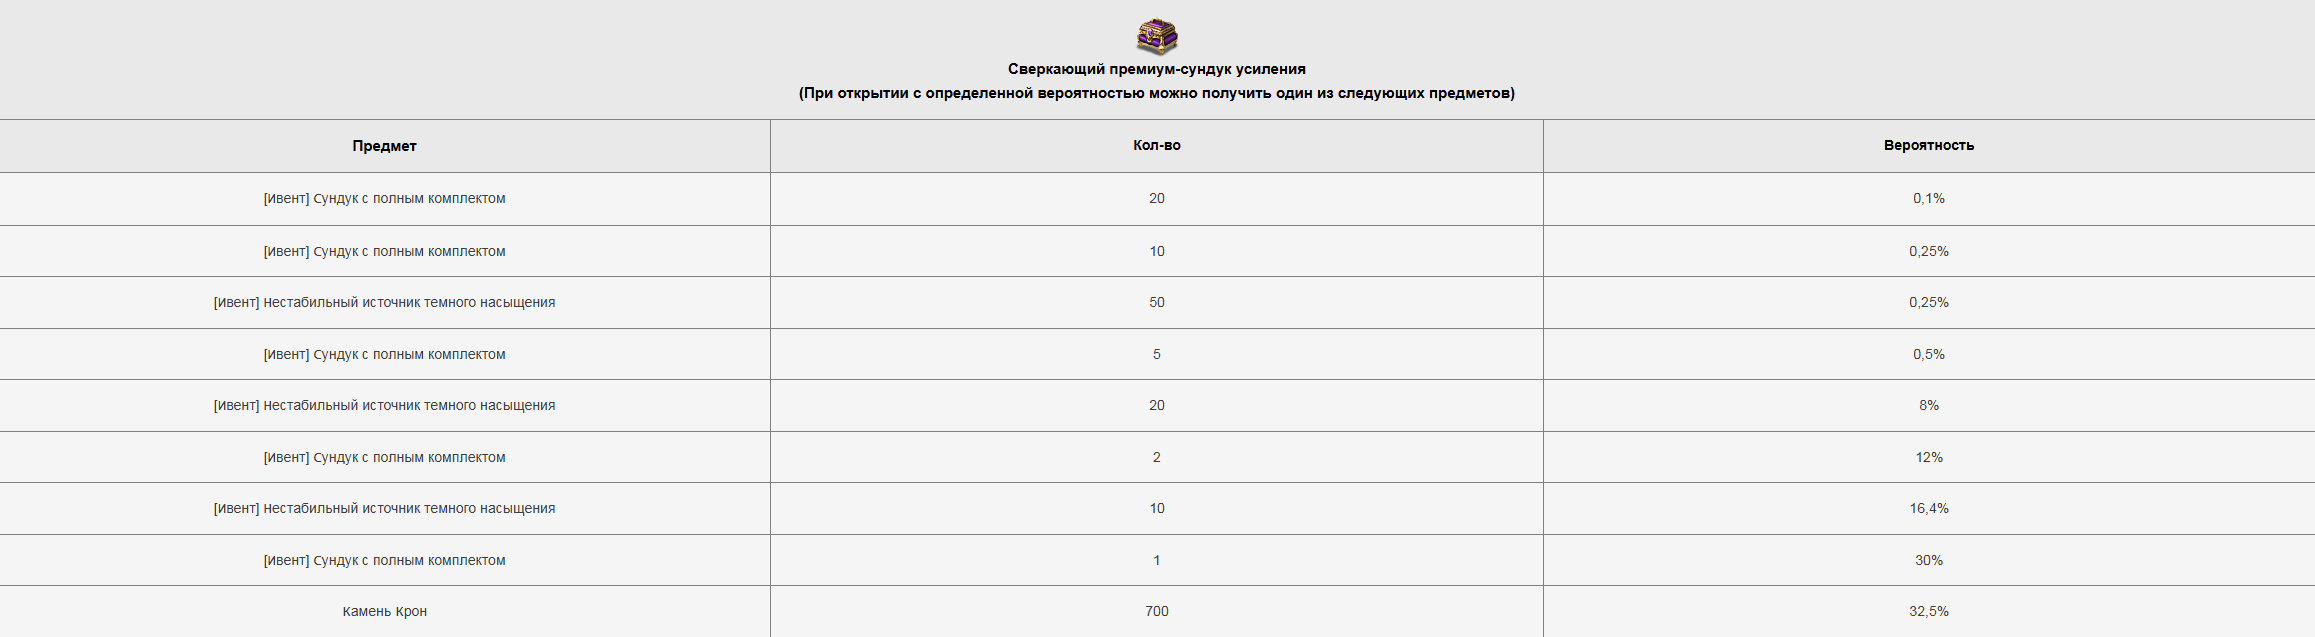This screenshot has width=2315, height=637.
Task: Click the Кол-во column header
Action: (1157, 145)
